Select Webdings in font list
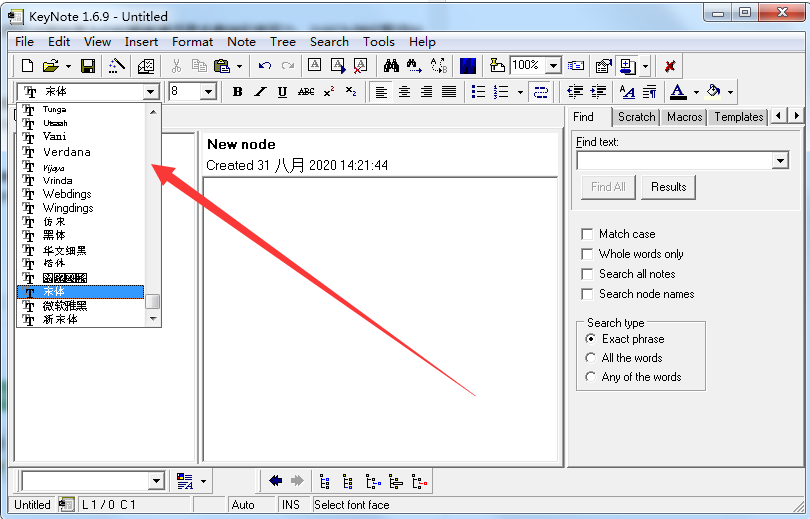 [81, 194]
